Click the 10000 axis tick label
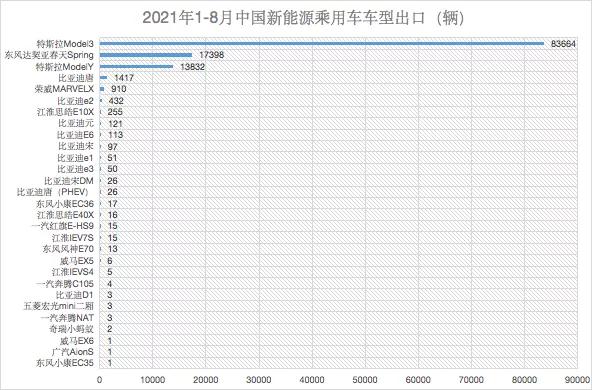The width and height of the screenshot is (592, 390). coord(152,380)
